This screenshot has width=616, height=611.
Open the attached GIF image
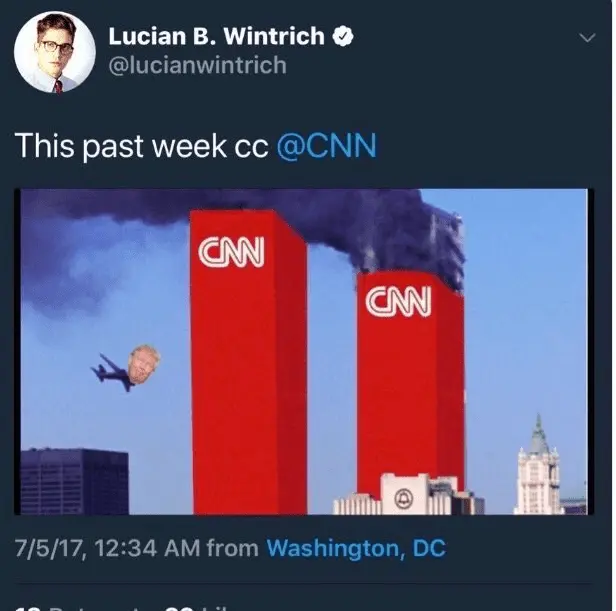click(x=304, y=352)
